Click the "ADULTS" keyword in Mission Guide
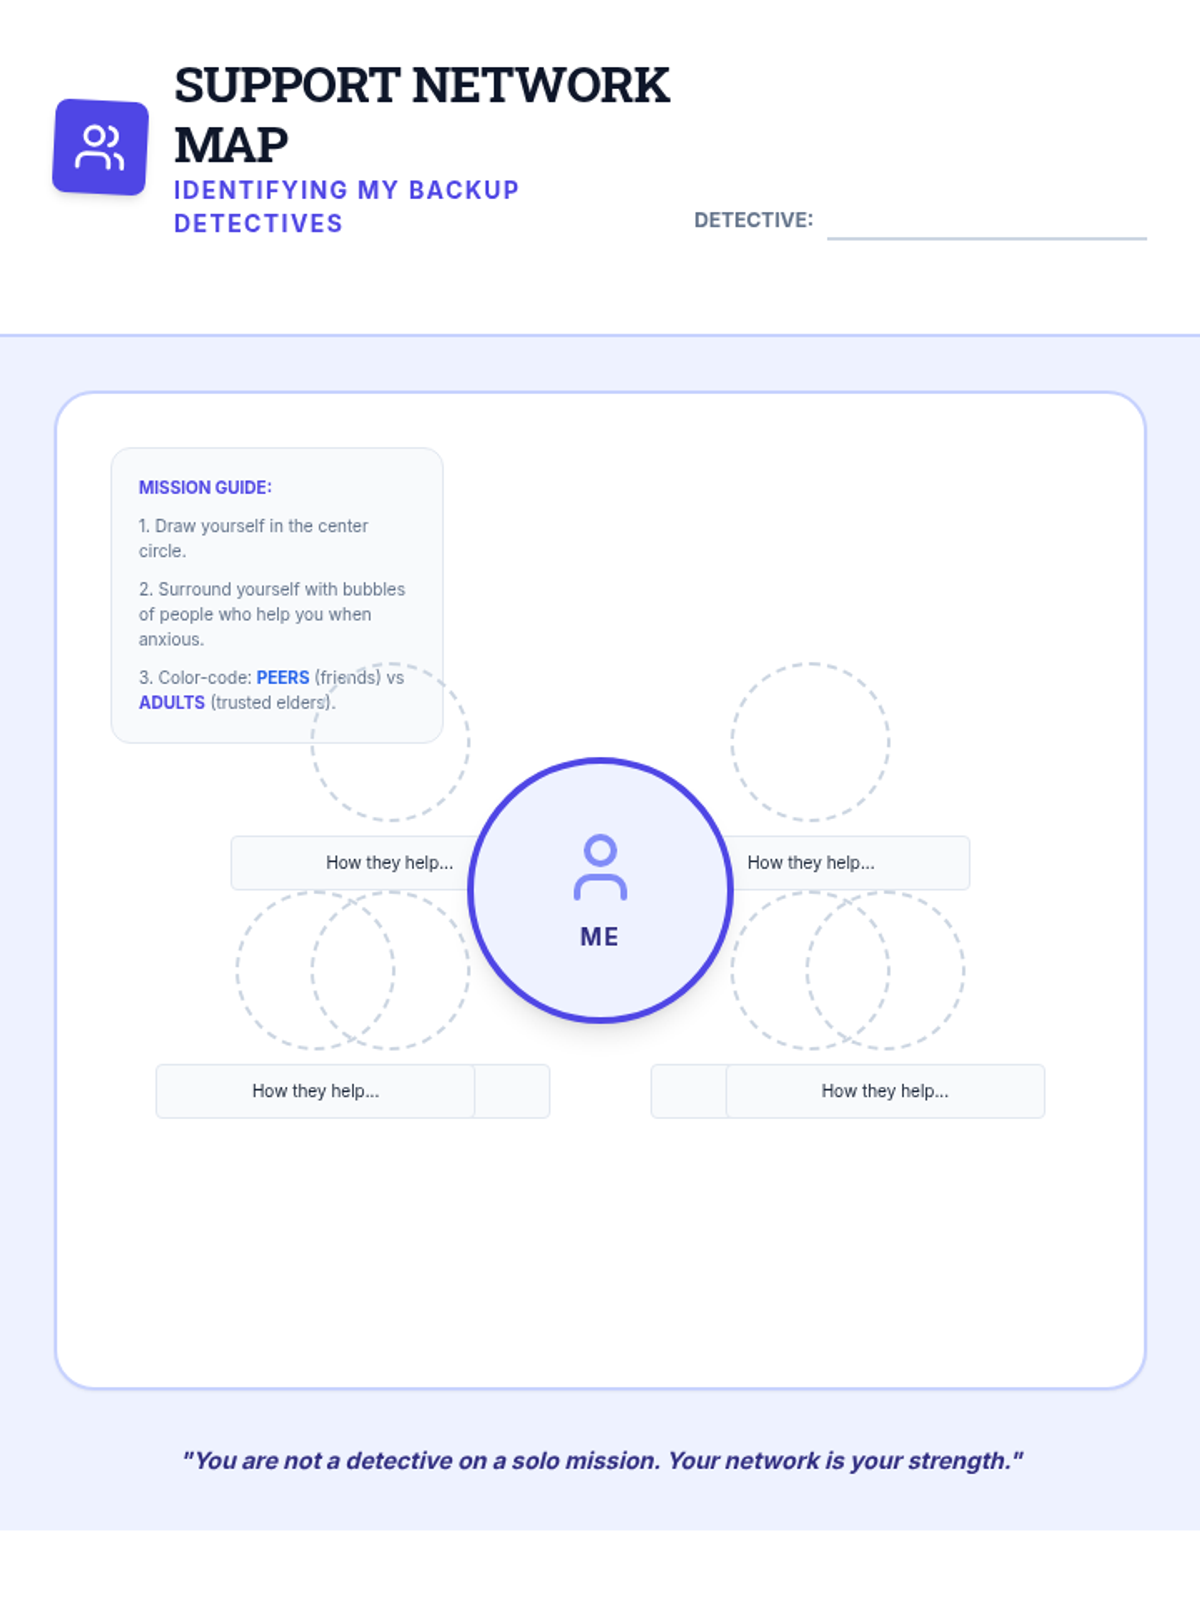The height and width of the screenshot is (1600, 1200). point(172,702)
